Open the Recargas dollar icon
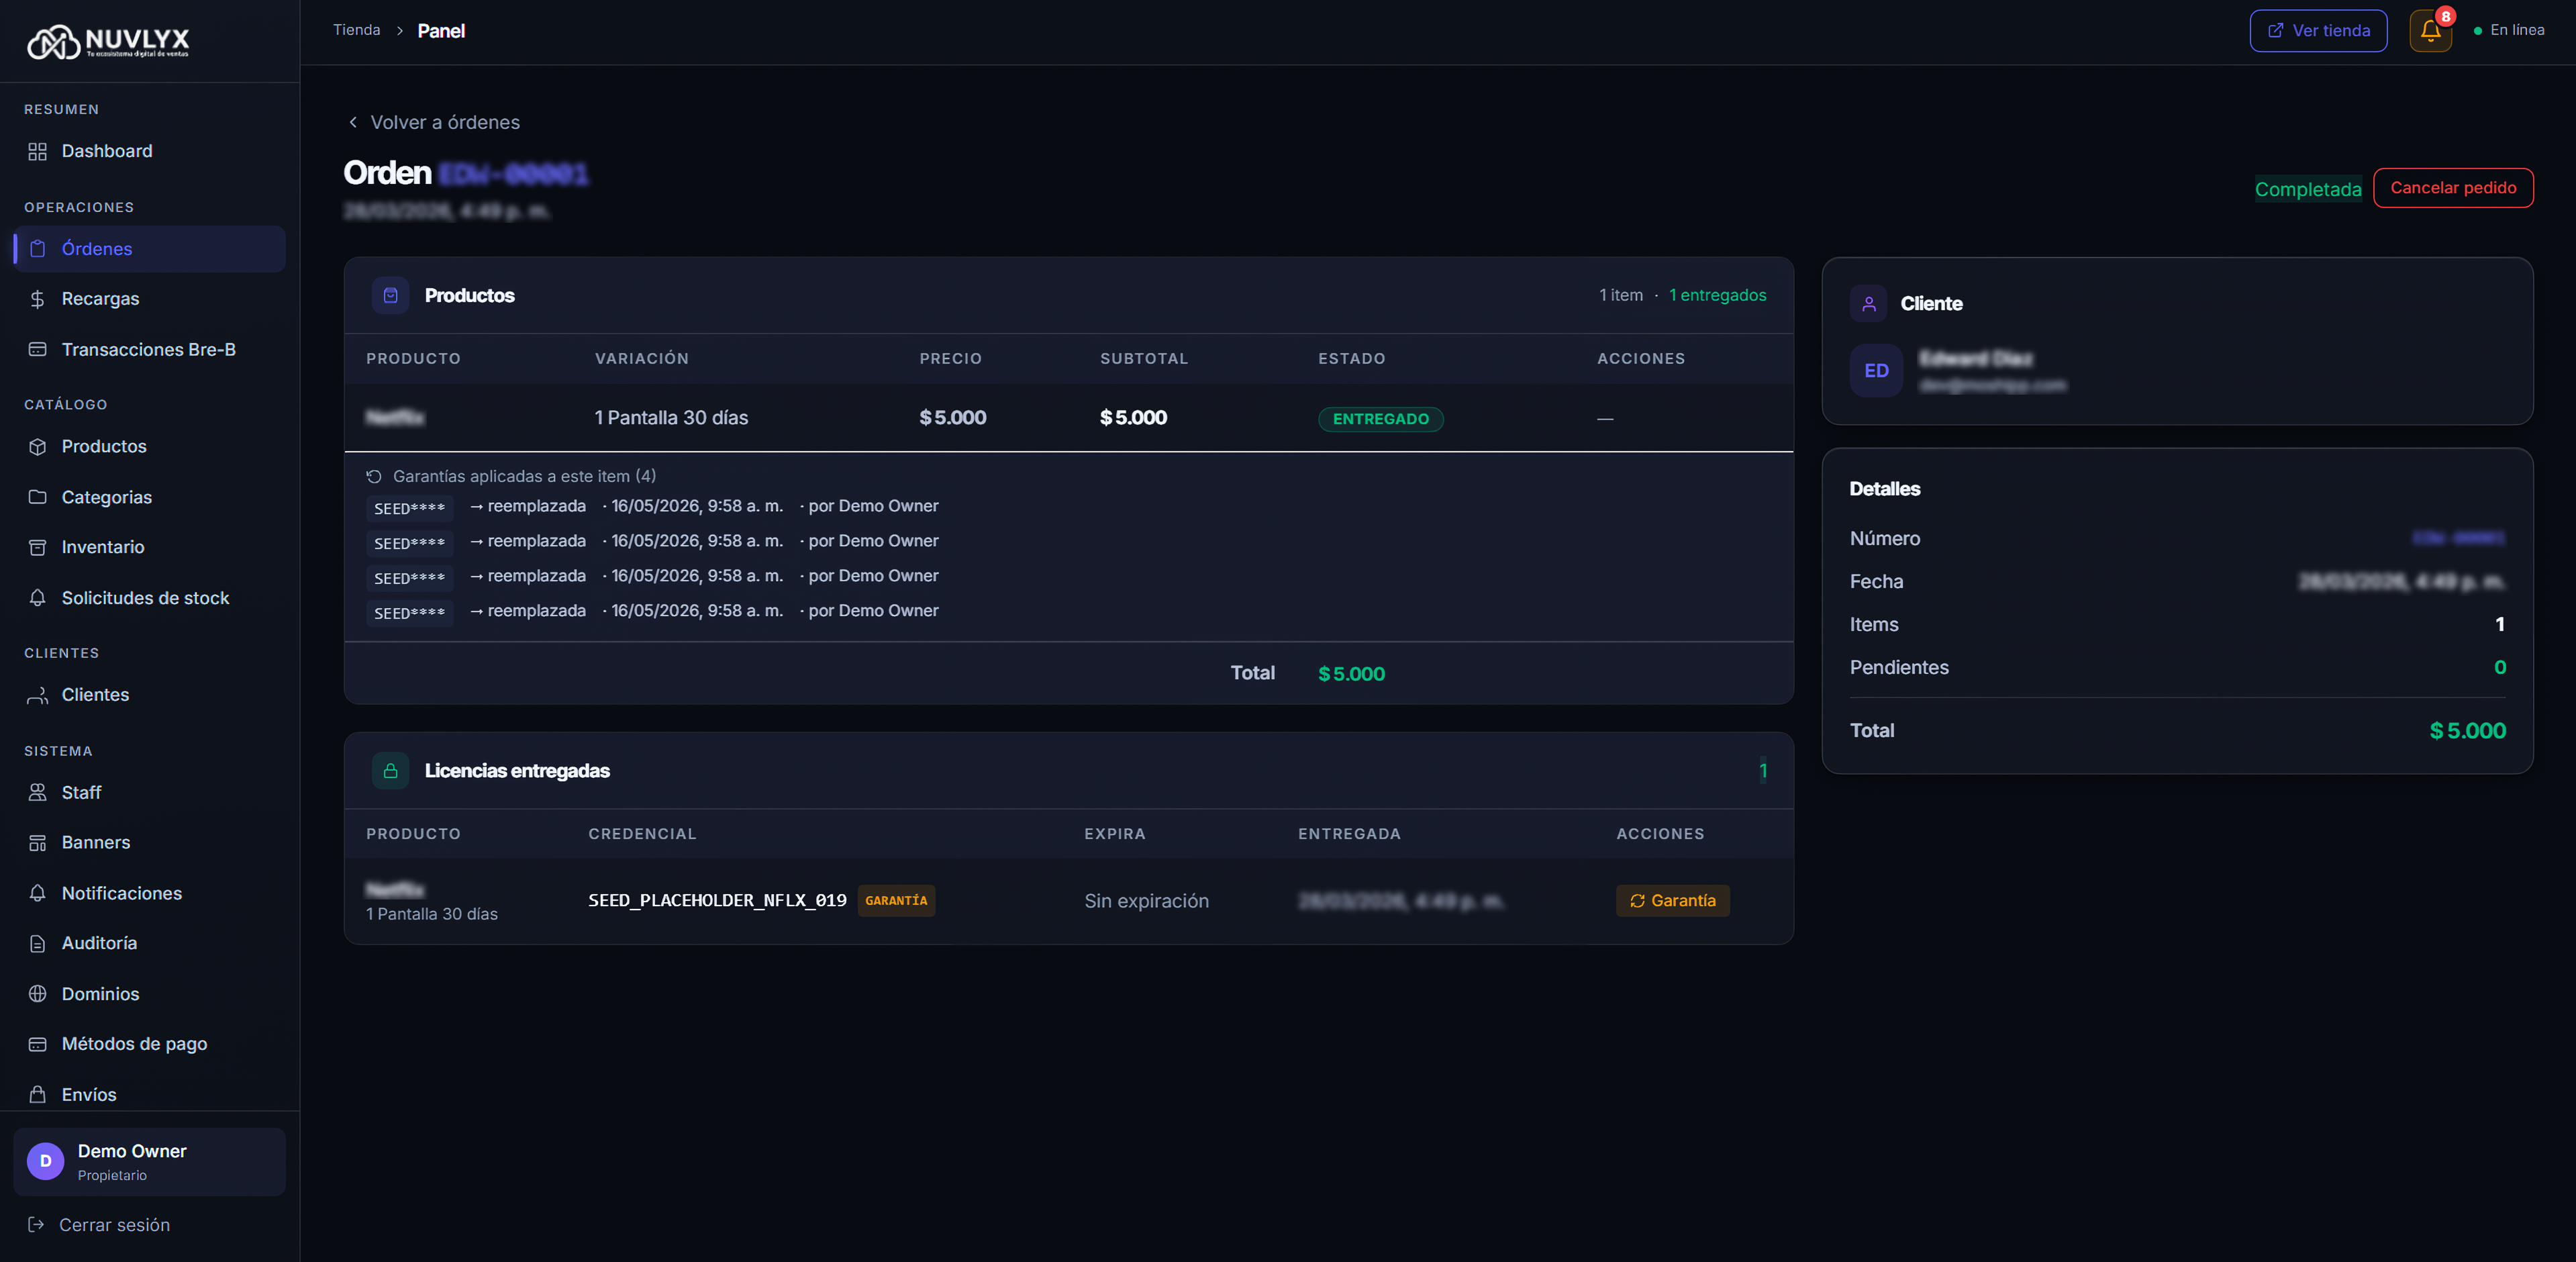 [37, 299]
